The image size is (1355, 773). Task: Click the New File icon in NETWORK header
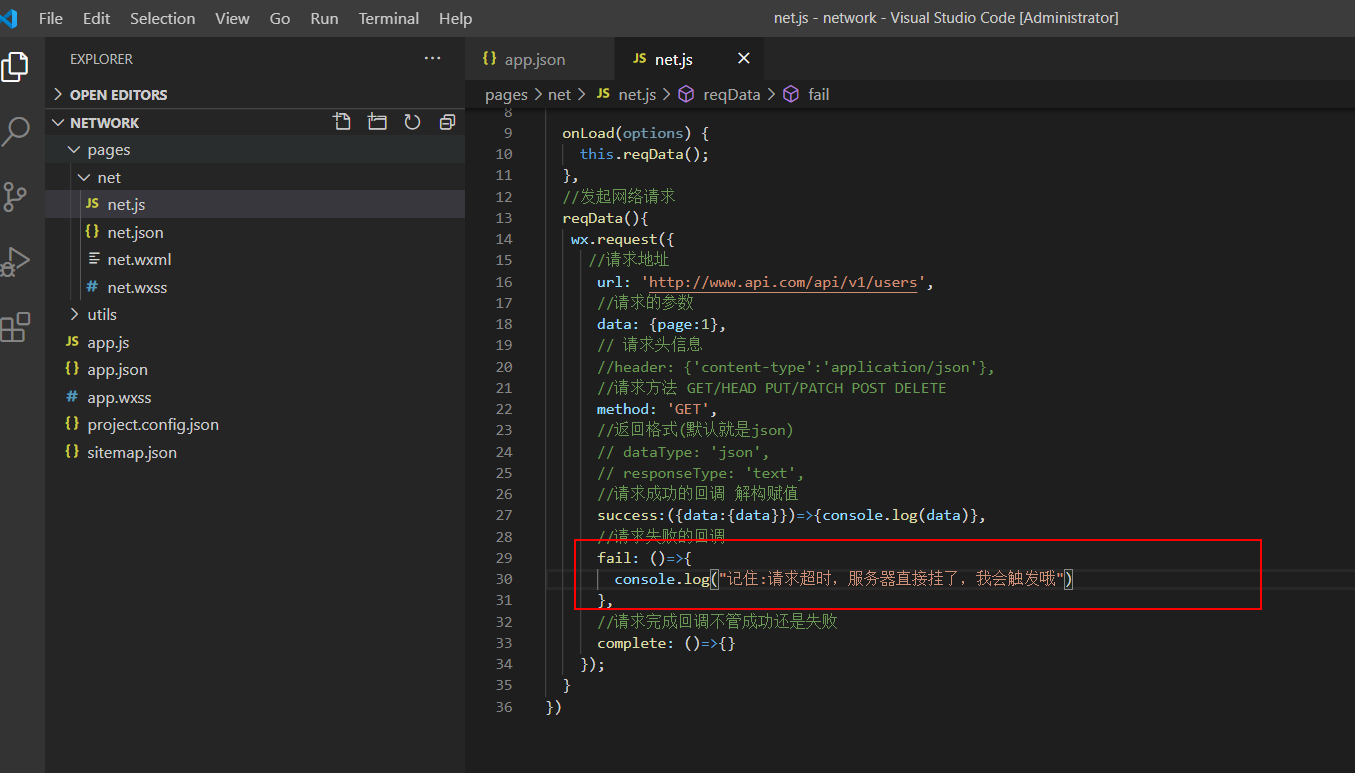pyautogui.click(x=342, y=122)
